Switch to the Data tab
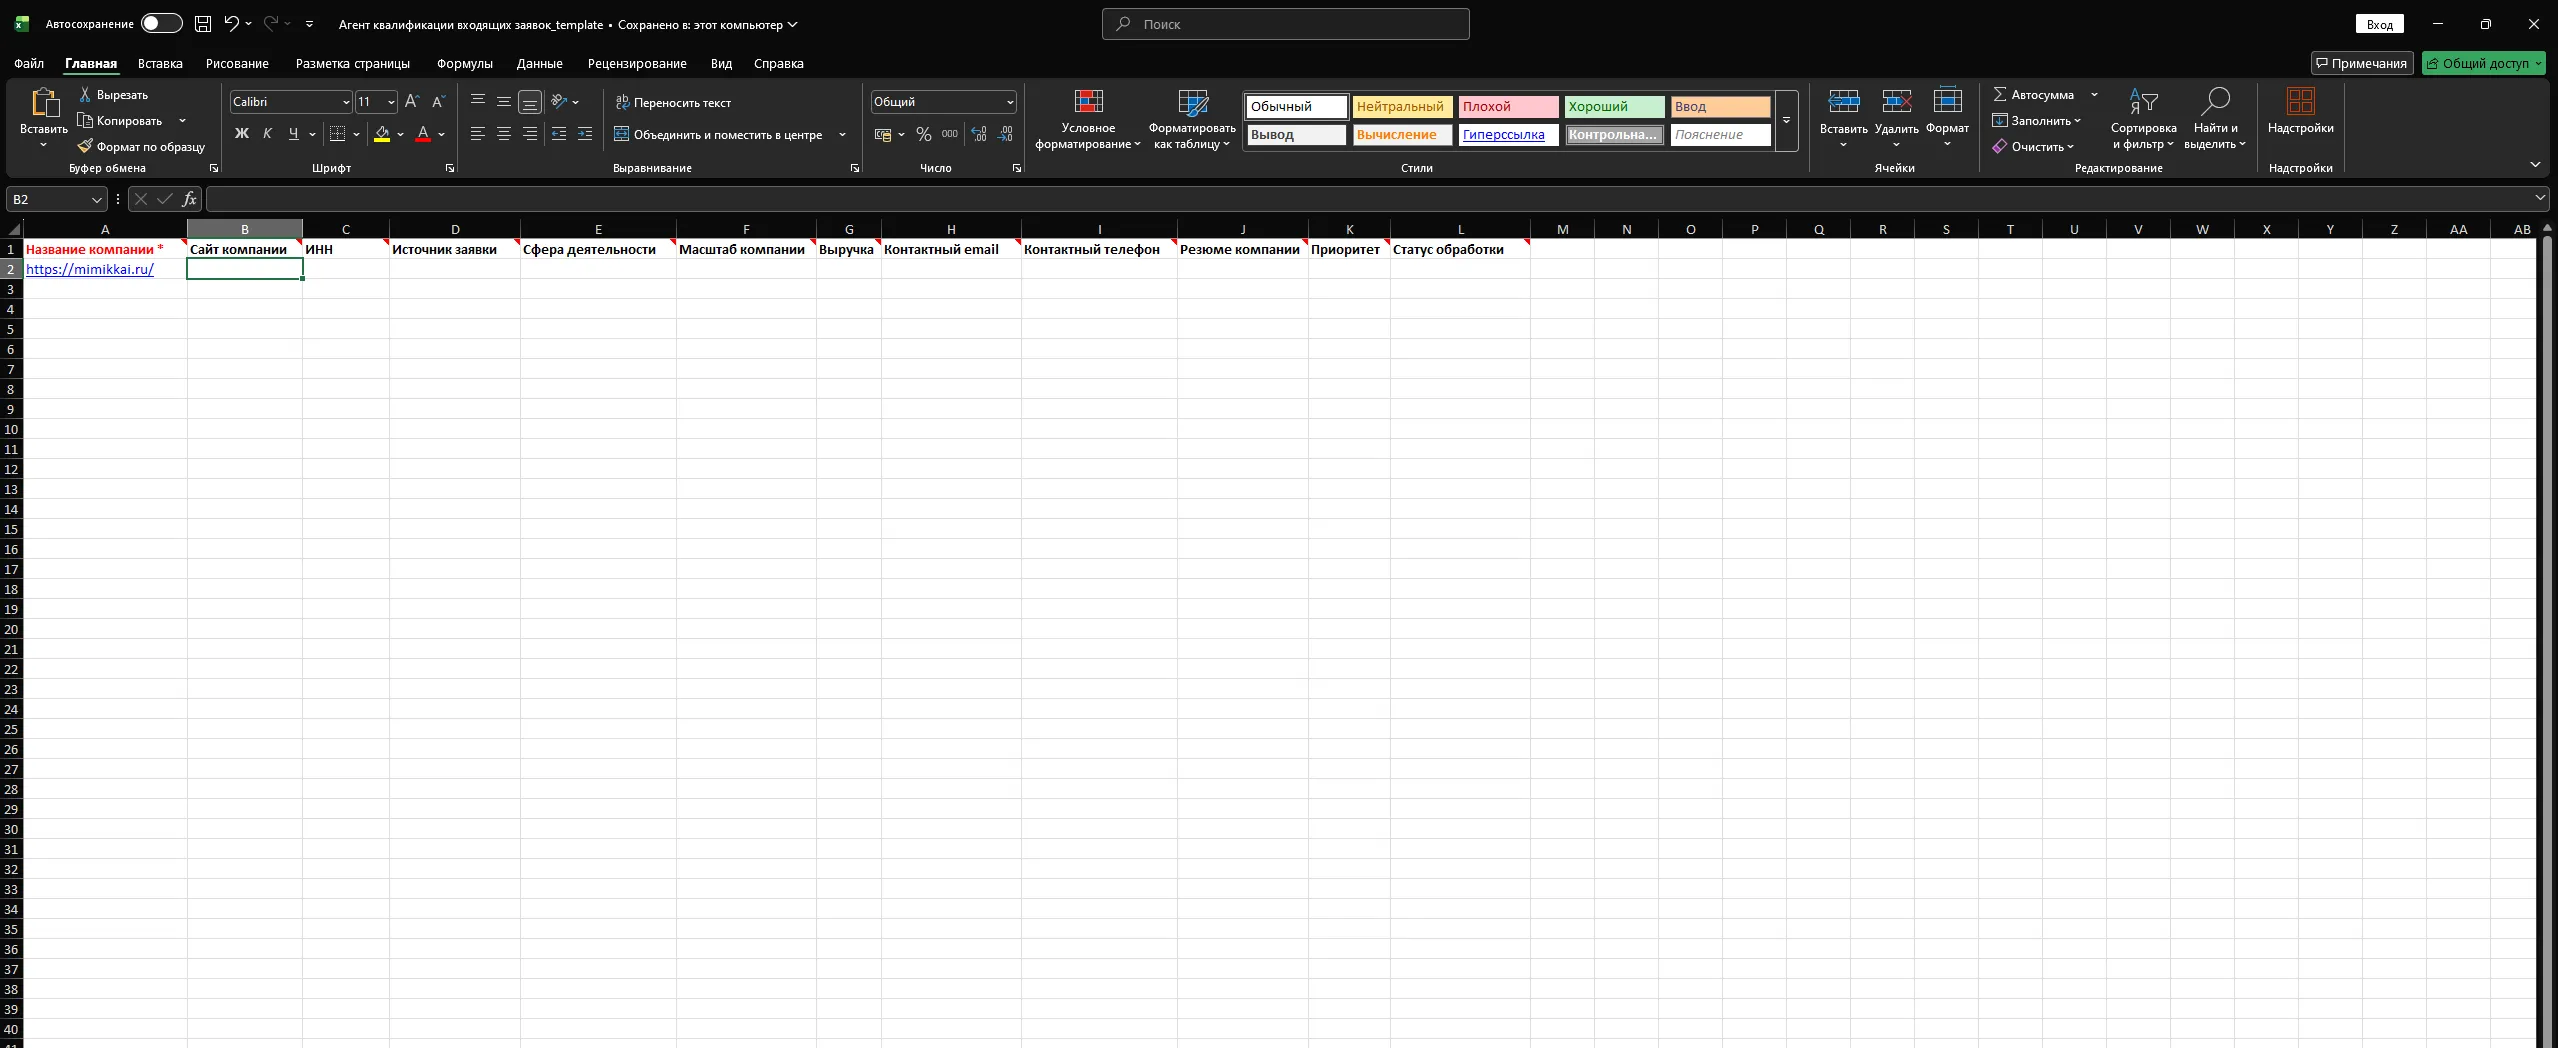 pyautogui.click(x=539, y=64)
